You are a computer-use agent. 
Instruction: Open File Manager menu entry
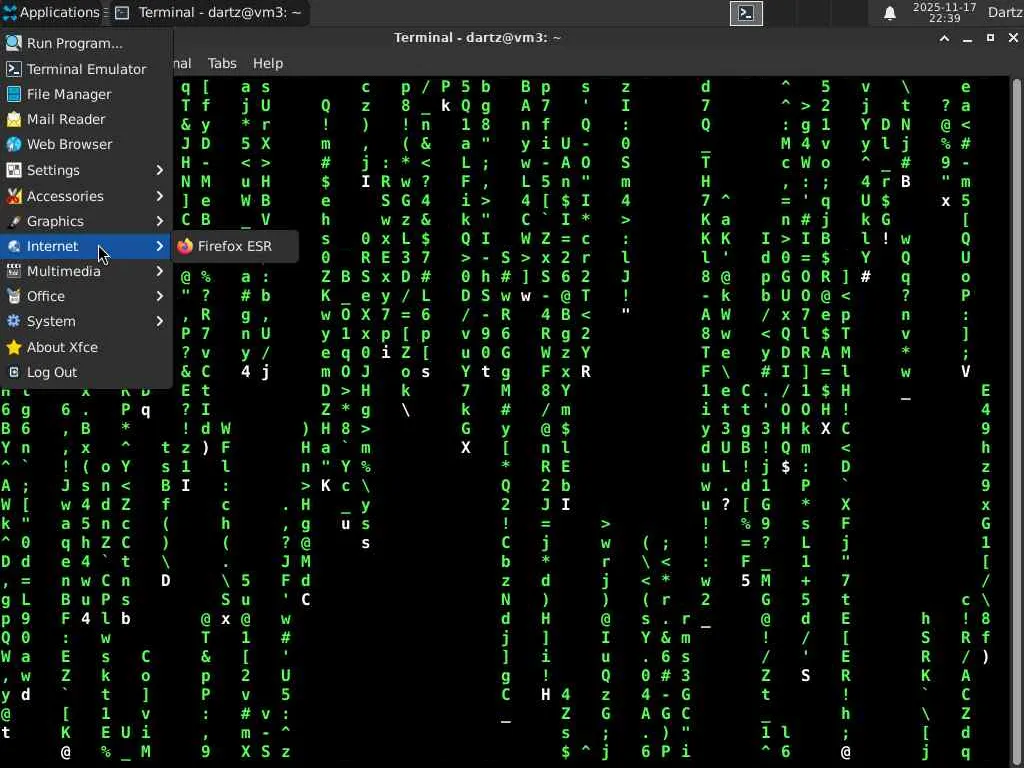point(86,94)
